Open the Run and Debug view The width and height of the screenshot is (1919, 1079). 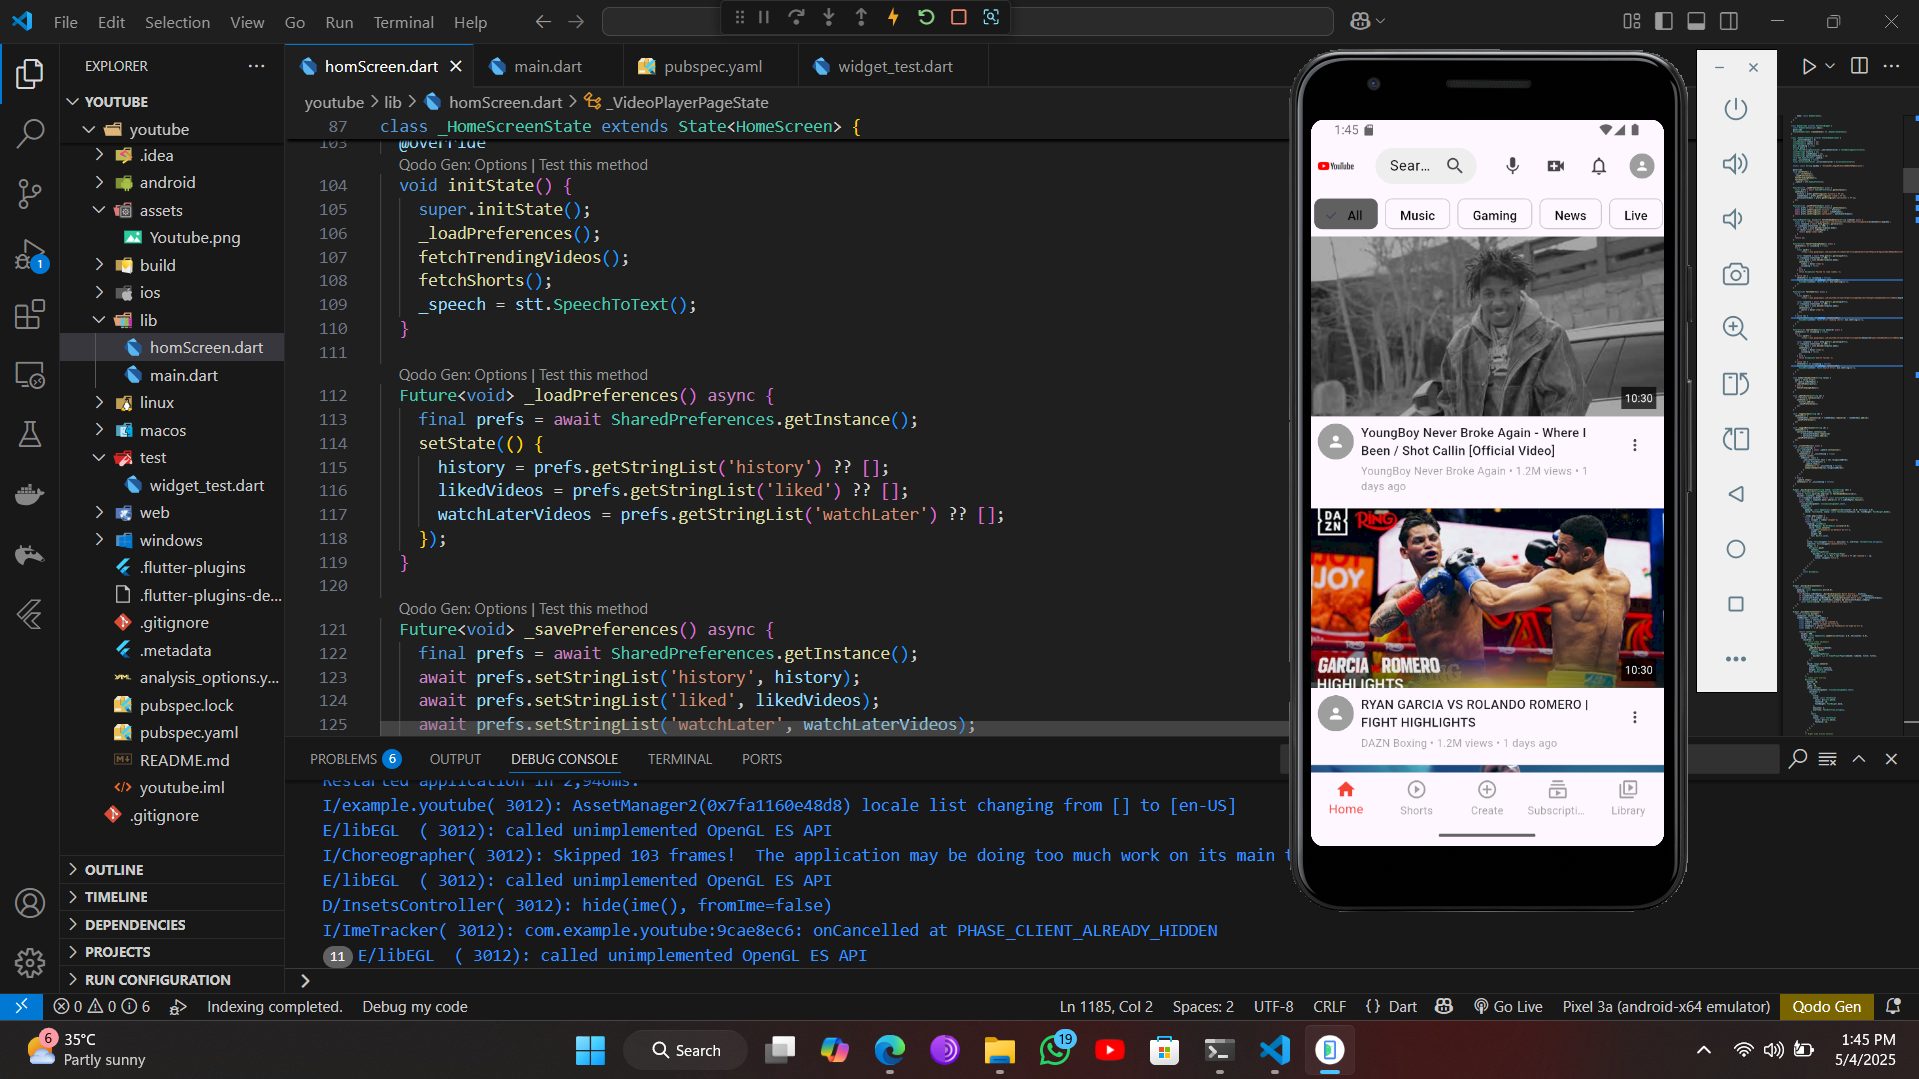pos(30,255)
